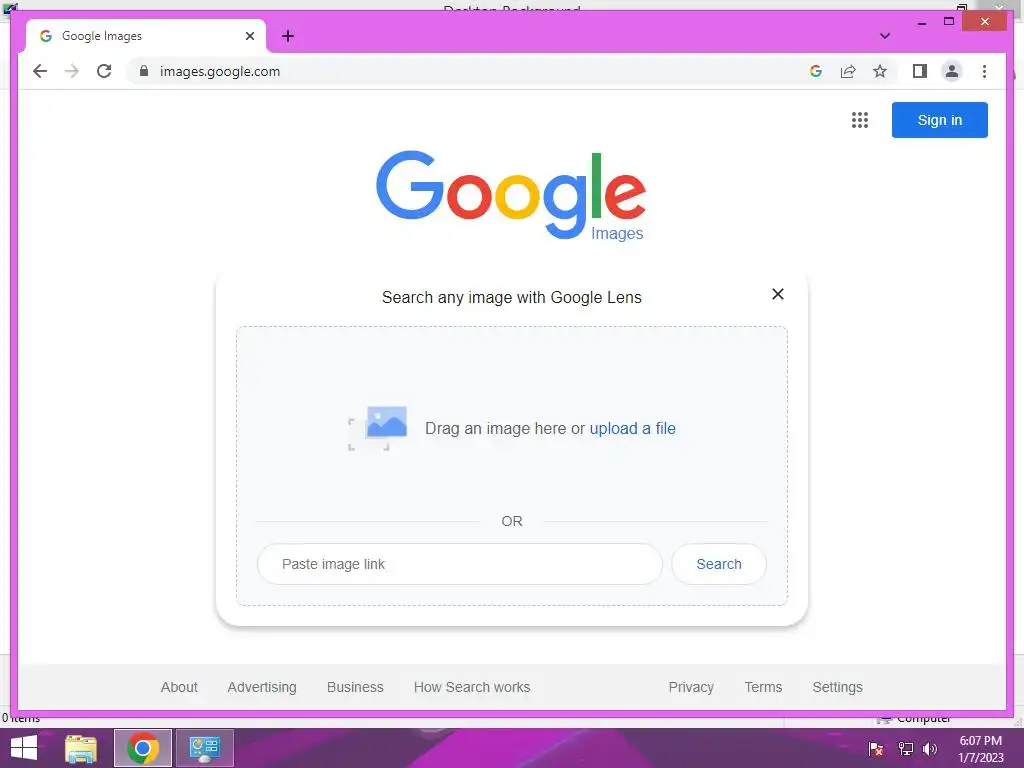Open How Search works link
Image resolution: width=1024 pixels, height=768 pixels.
(x=472, y=687)
